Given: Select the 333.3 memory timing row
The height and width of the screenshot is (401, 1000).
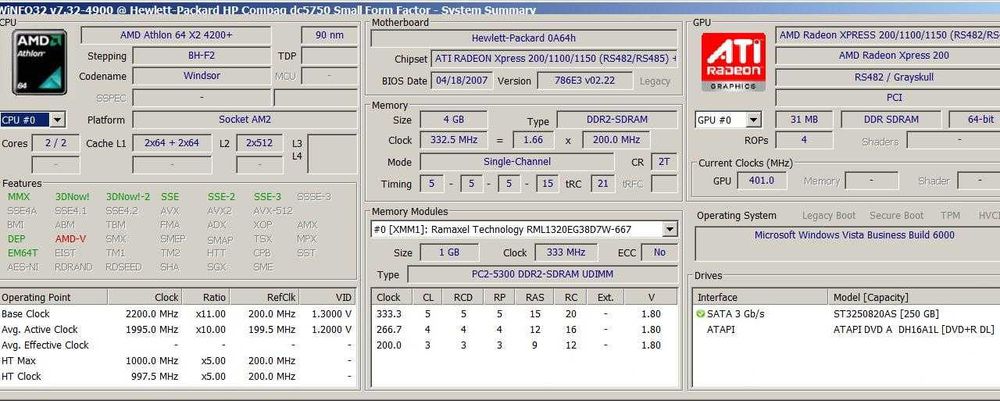Looking at the screenshot, I should (524, 314).
